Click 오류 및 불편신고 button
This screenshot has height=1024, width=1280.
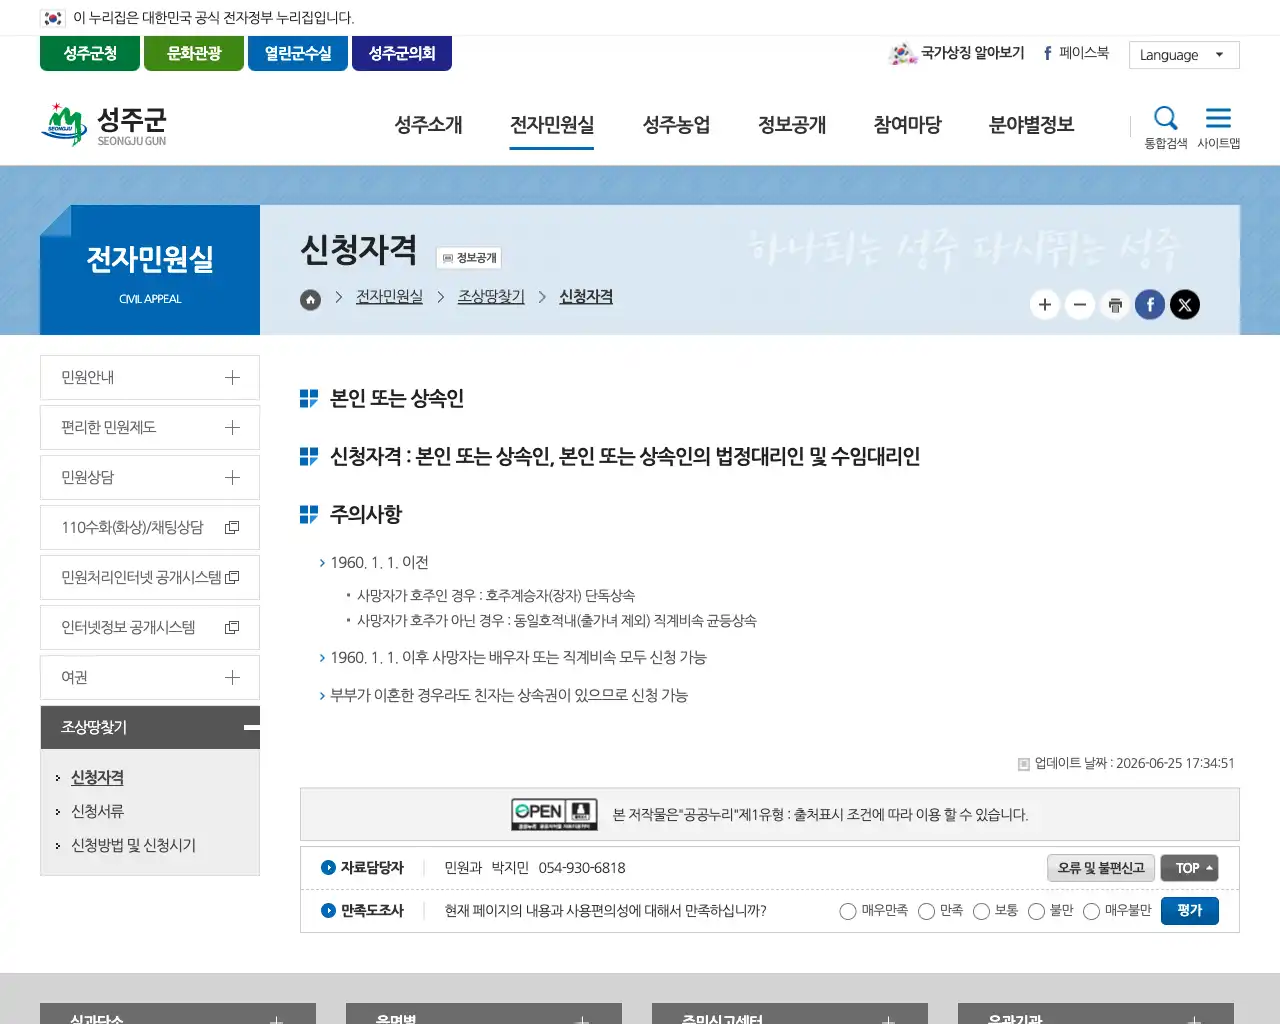1101,868
